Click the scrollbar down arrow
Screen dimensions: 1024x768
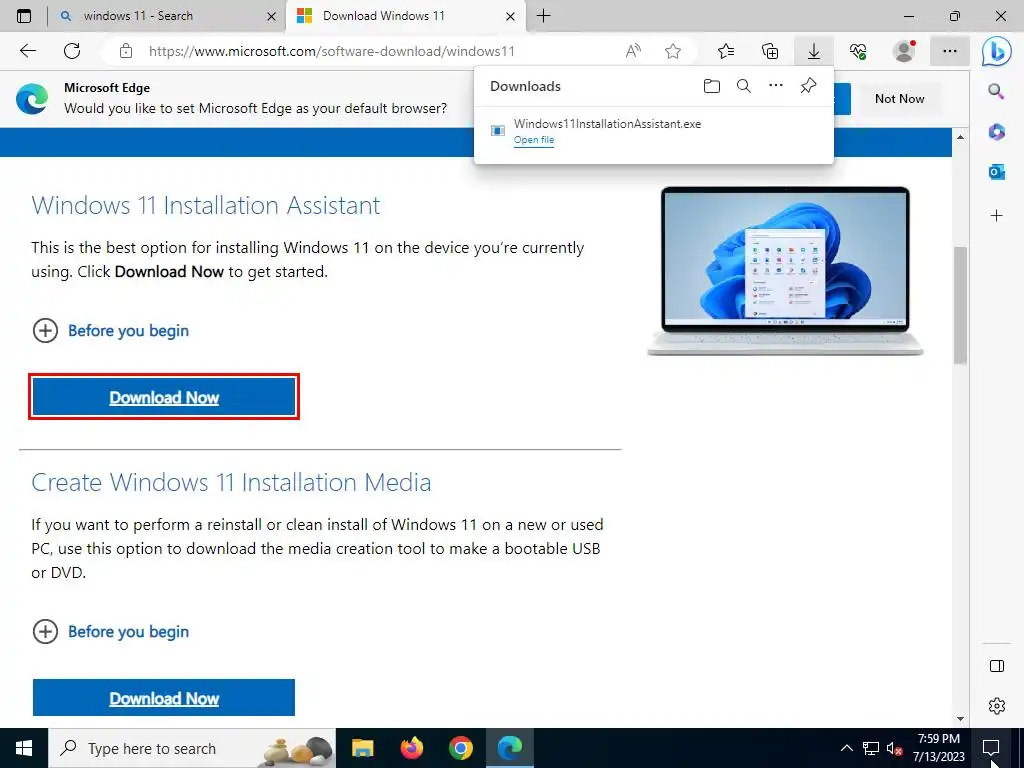[960, 719]
